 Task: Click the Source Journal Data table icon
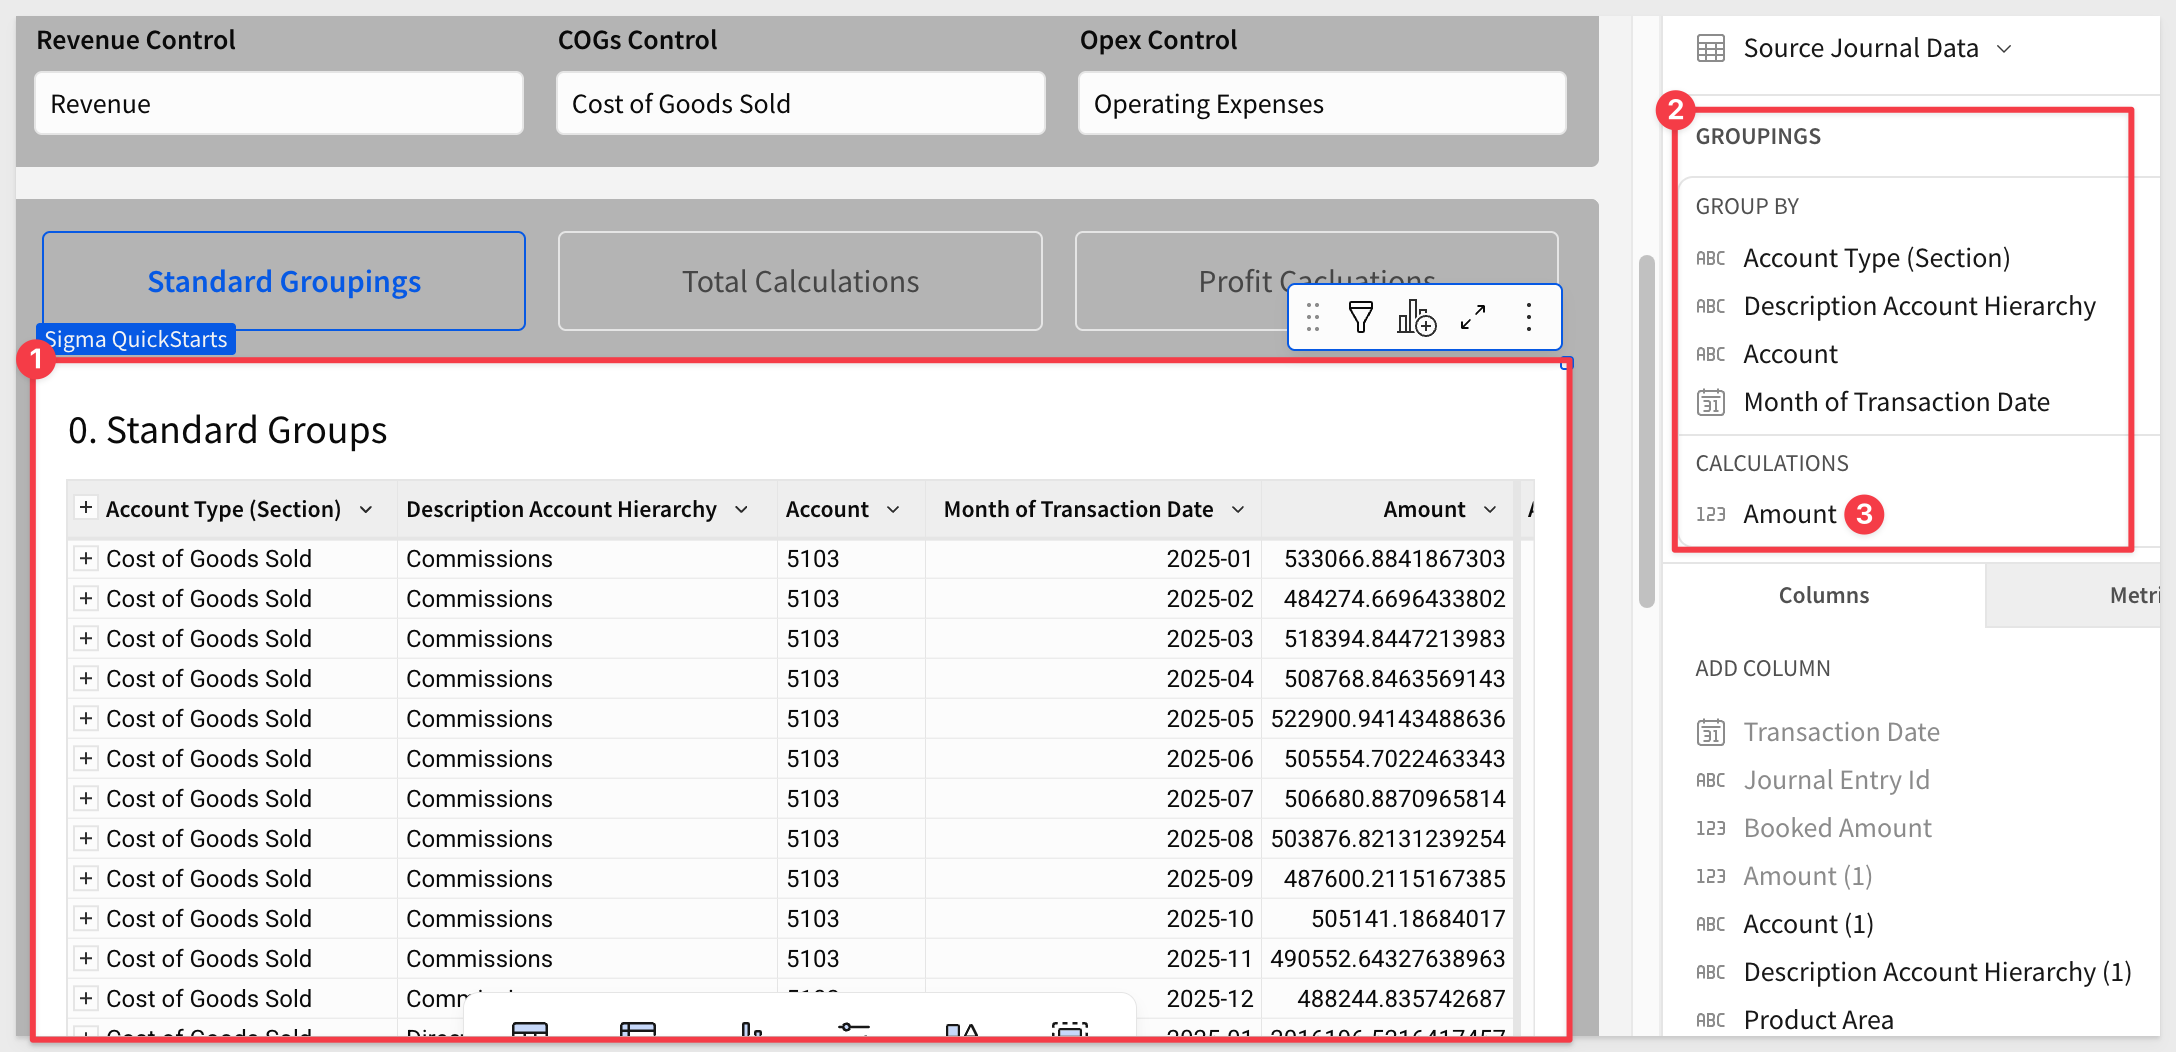point(1711,48)
